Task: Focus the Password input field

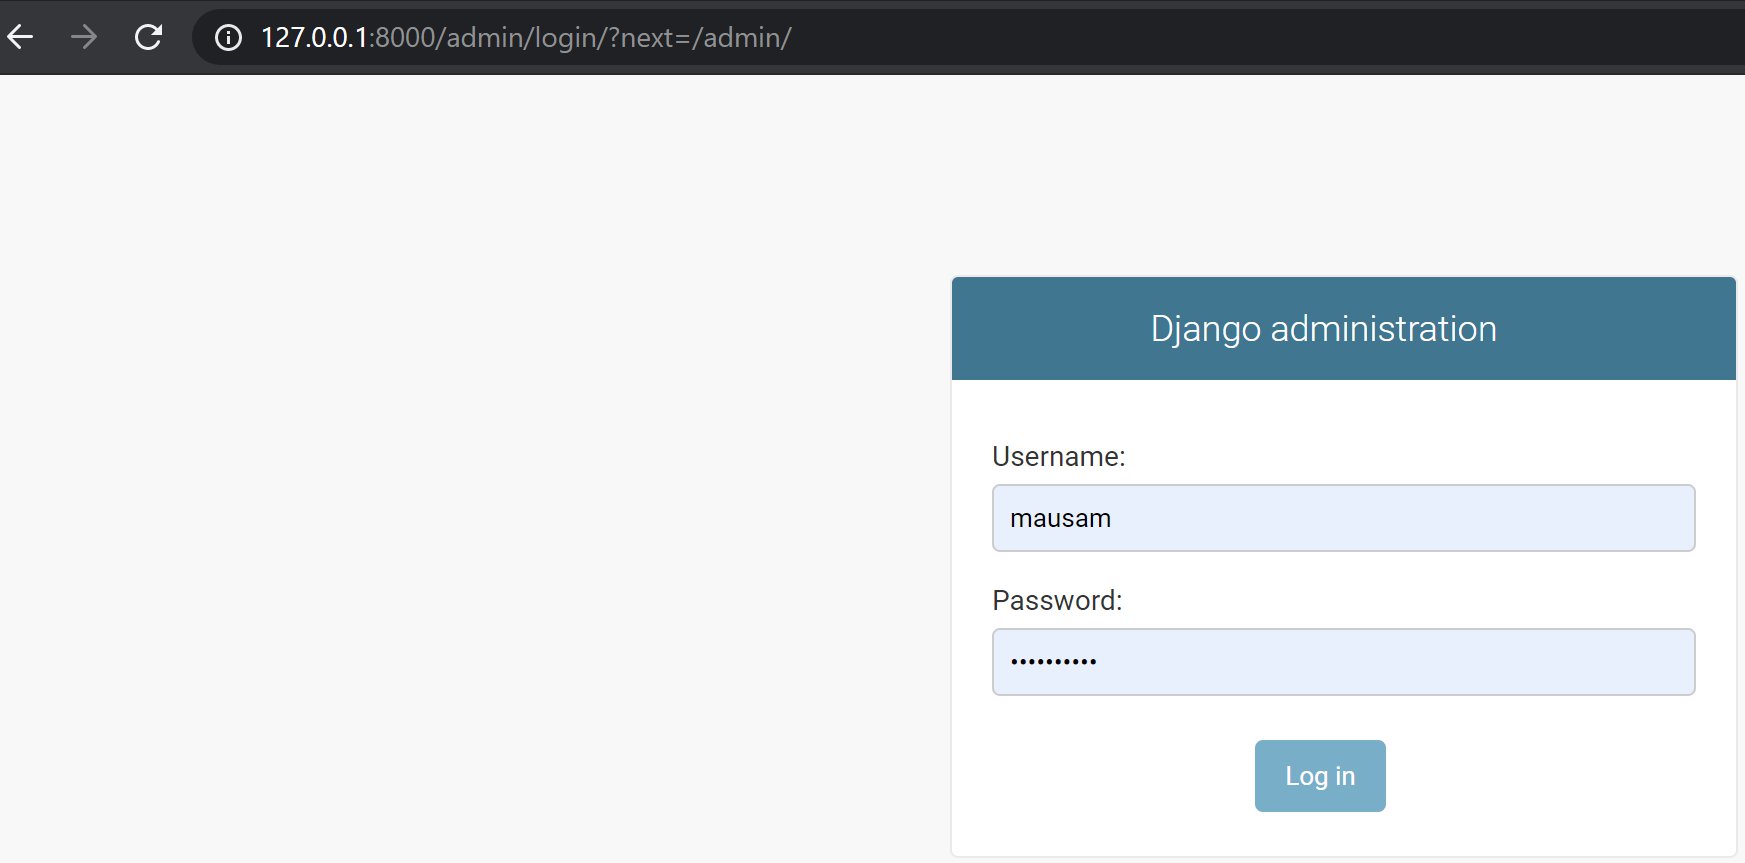Action: tap(1343, 662)
